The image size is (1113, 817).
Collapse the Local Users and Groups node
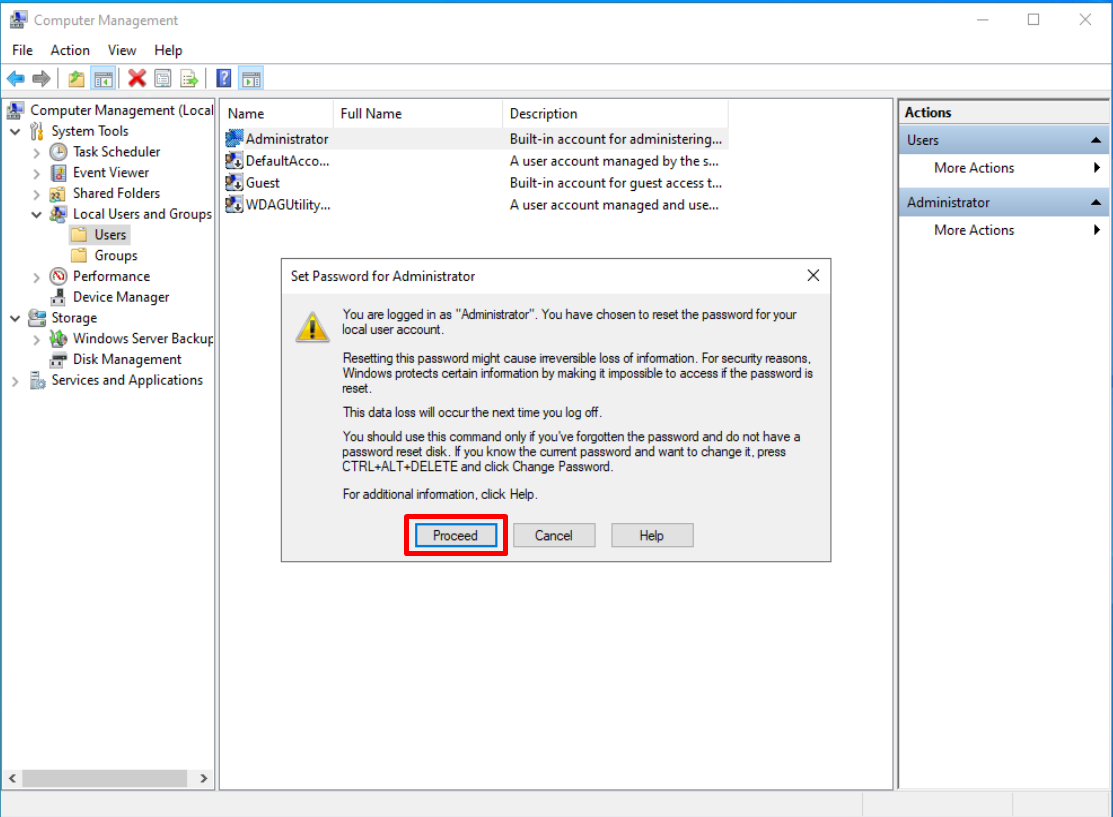click(x=36, y=214)
